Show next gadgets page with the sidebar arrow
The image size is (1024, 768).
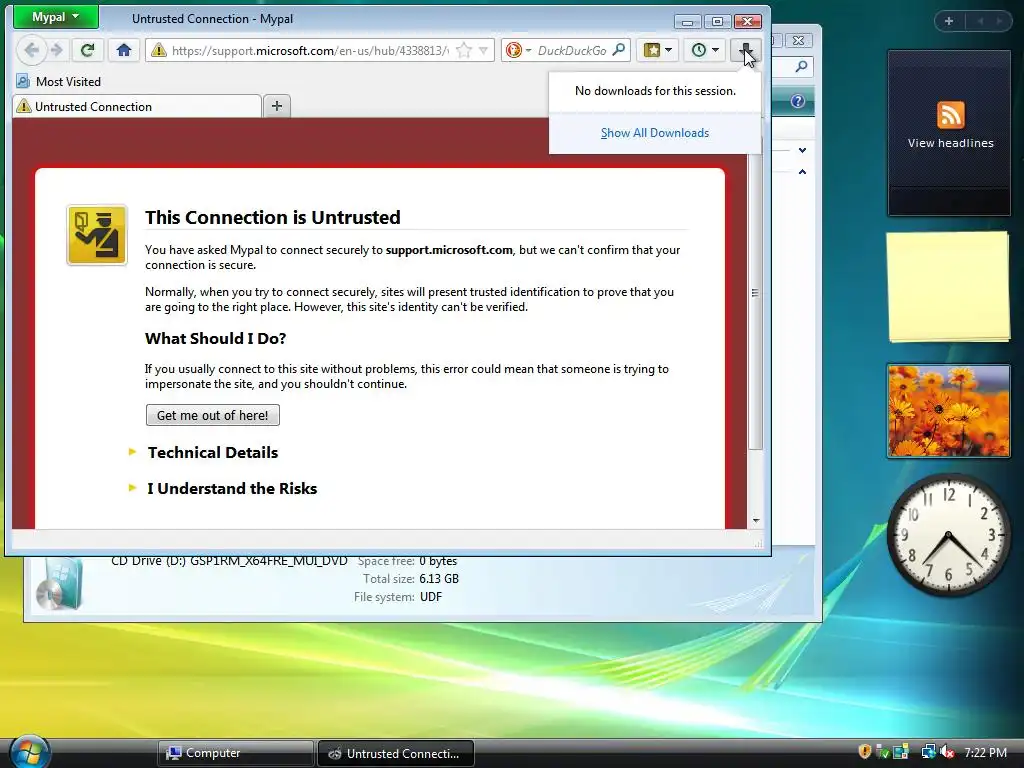tap(999, 21)
